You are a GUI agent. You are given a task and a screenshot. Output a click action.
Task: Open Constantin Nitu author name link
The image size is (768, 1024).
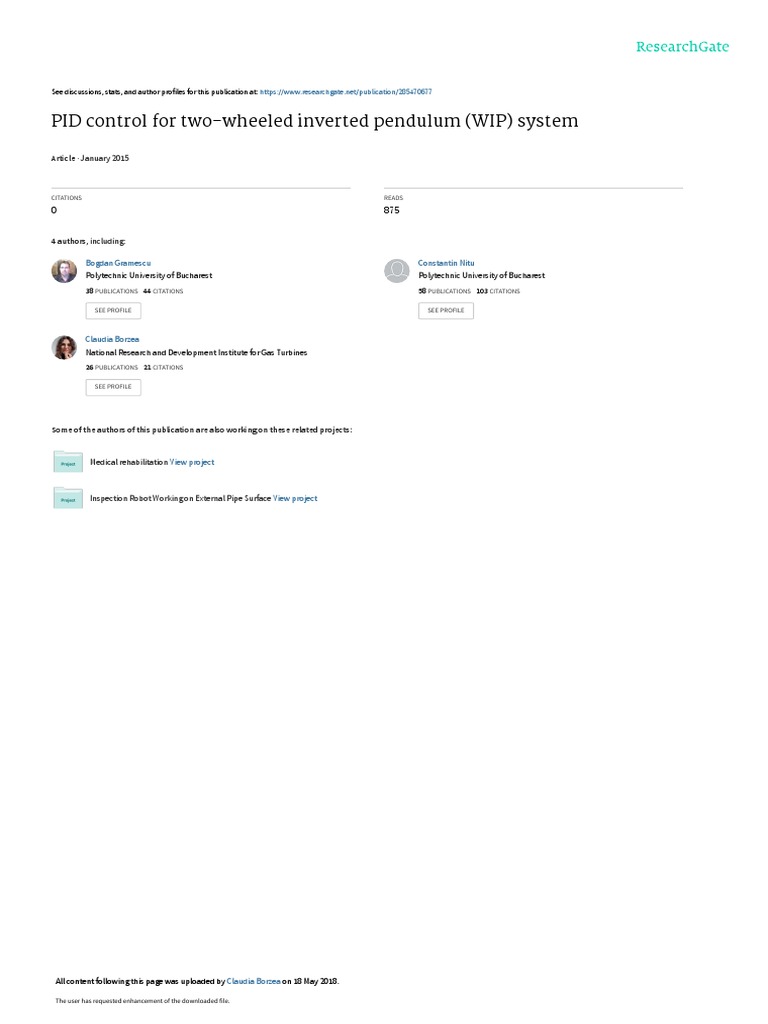(x=446, y=263)
